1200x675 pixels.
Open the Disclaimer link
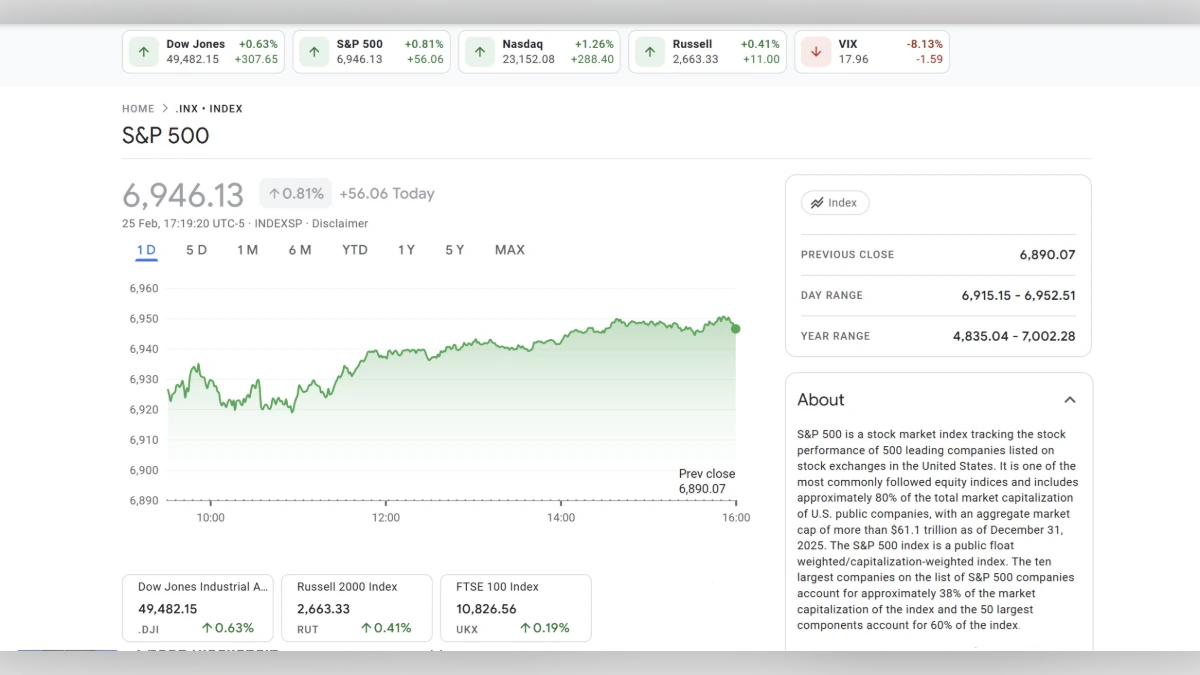pyautogui.click(x=340, y=223)
